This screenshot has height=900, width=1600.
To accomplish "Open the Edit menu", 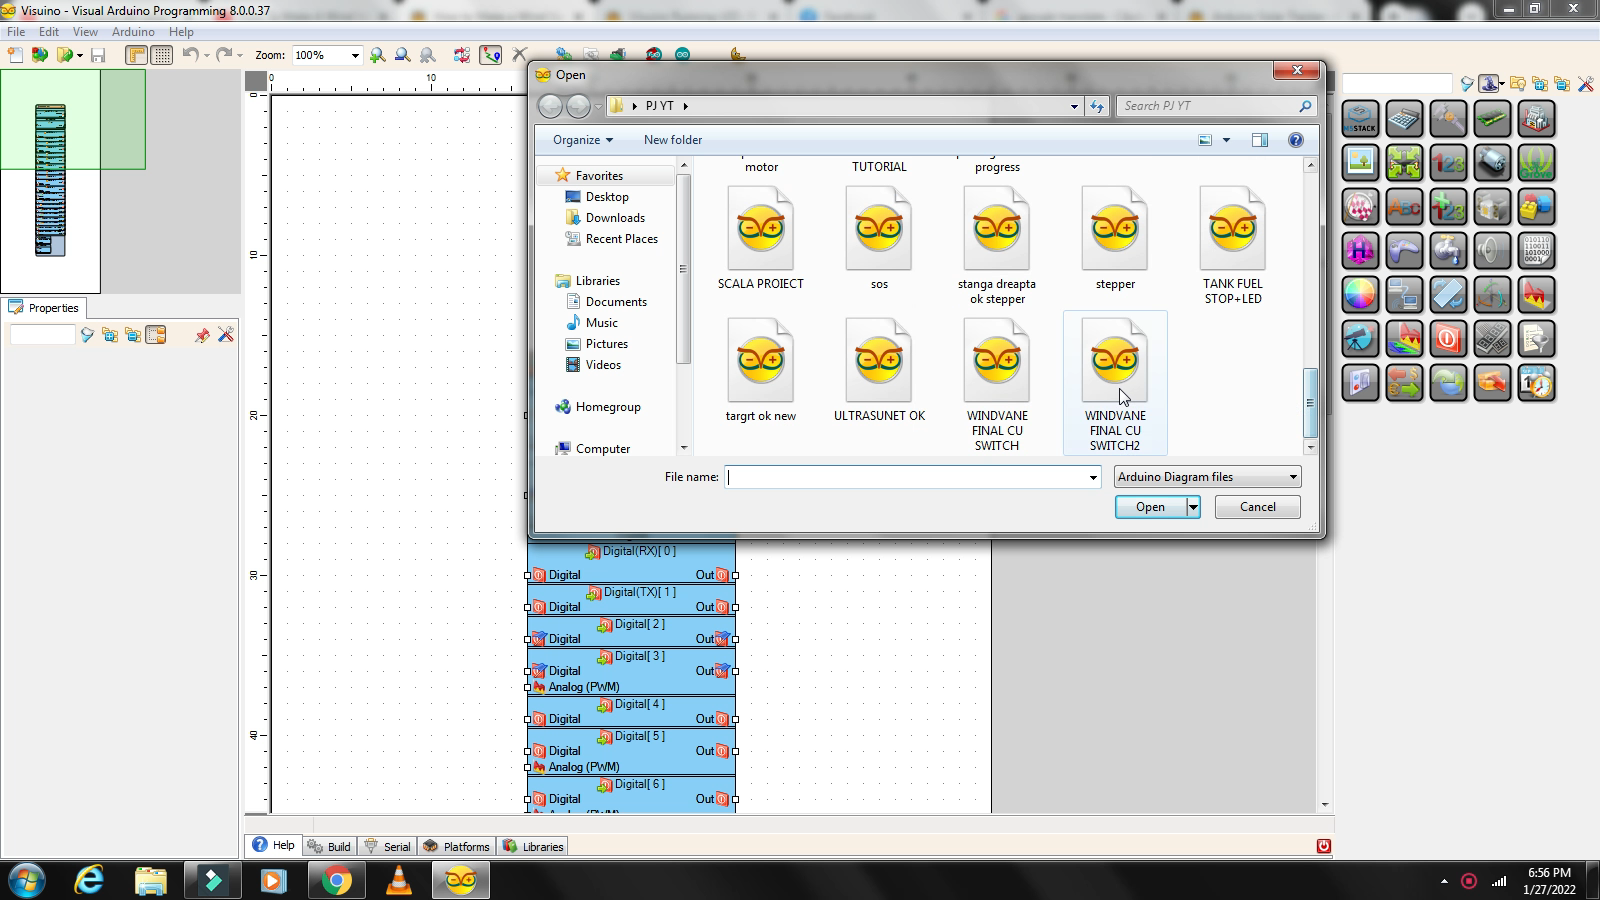I will click(48, 32).
